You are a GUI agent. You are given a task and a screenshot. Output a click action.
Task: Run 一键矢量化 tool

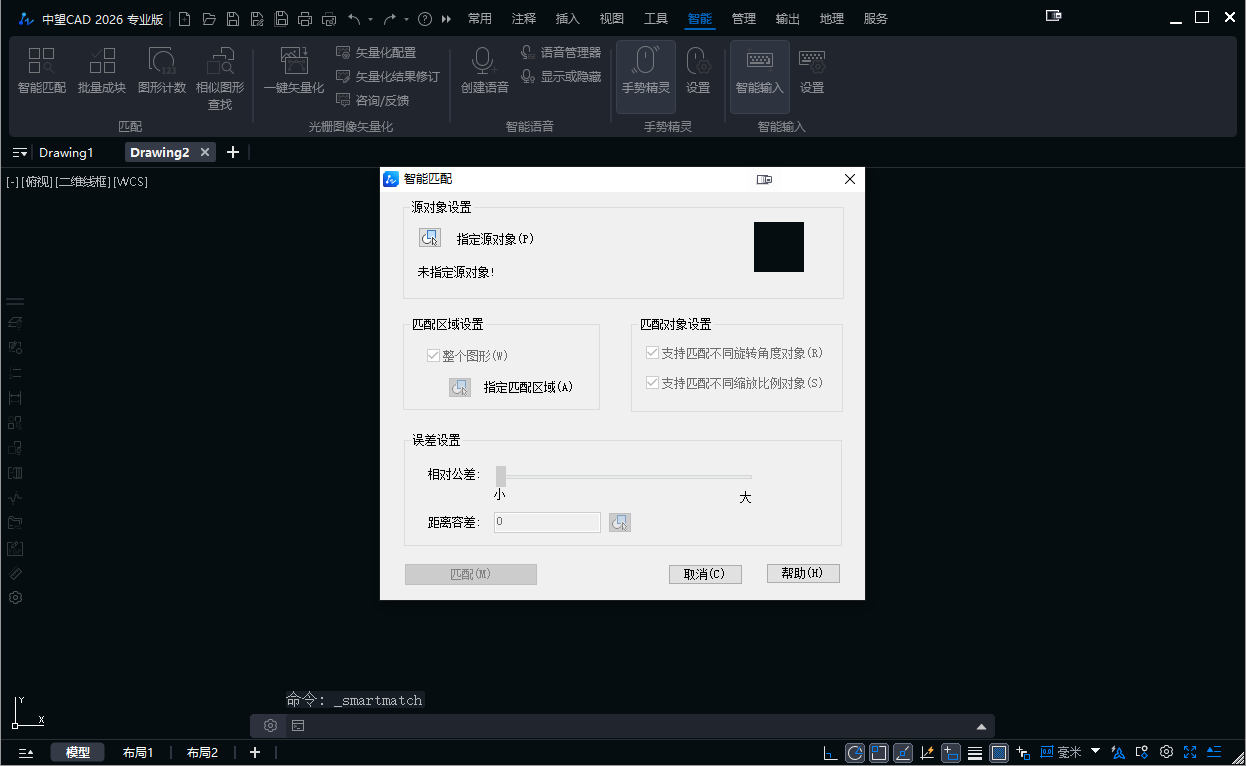coord(294,71)
